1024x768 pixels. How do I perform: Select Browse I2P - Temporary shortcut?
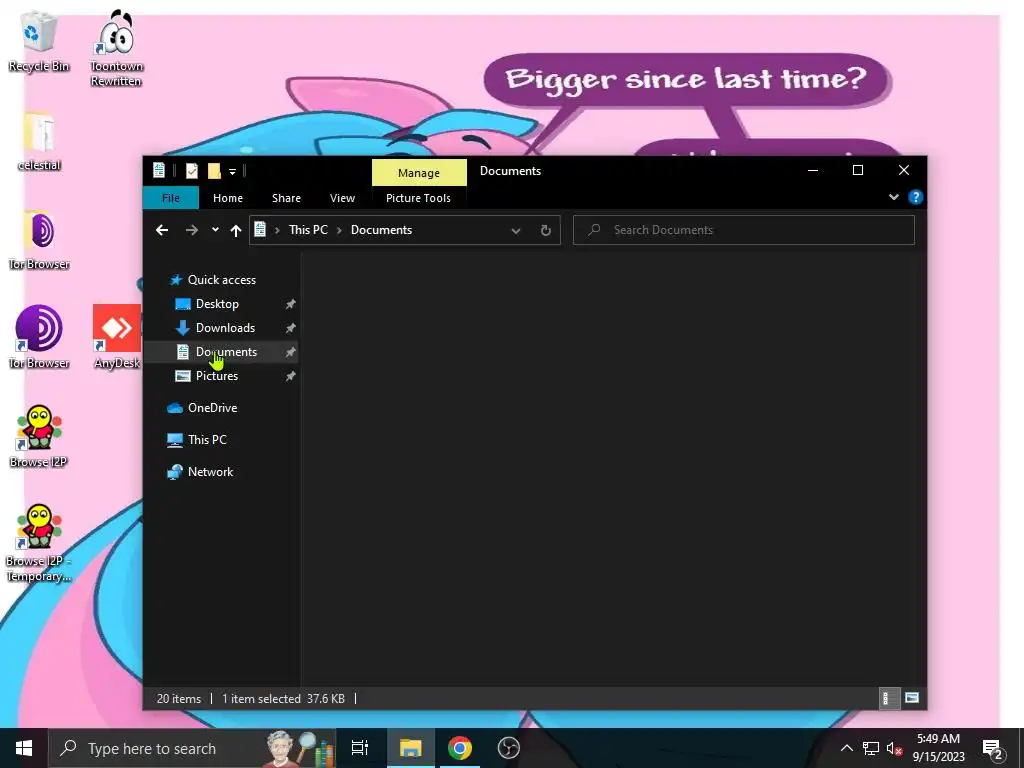tap(39, 543)
